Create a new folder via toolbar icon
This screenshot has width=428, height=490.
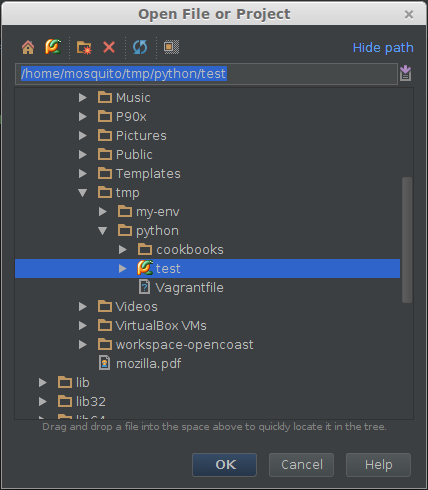[x=84, y=47]
